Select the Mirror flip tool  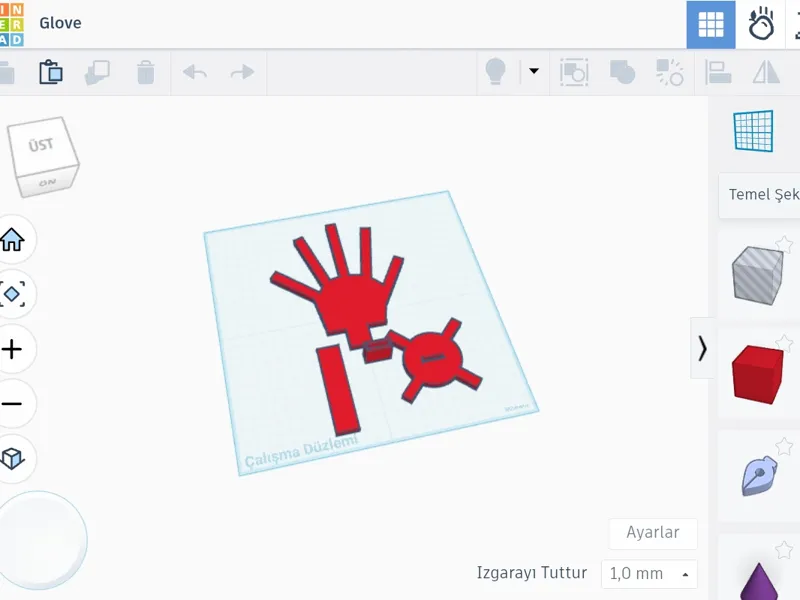coord(766,72)
